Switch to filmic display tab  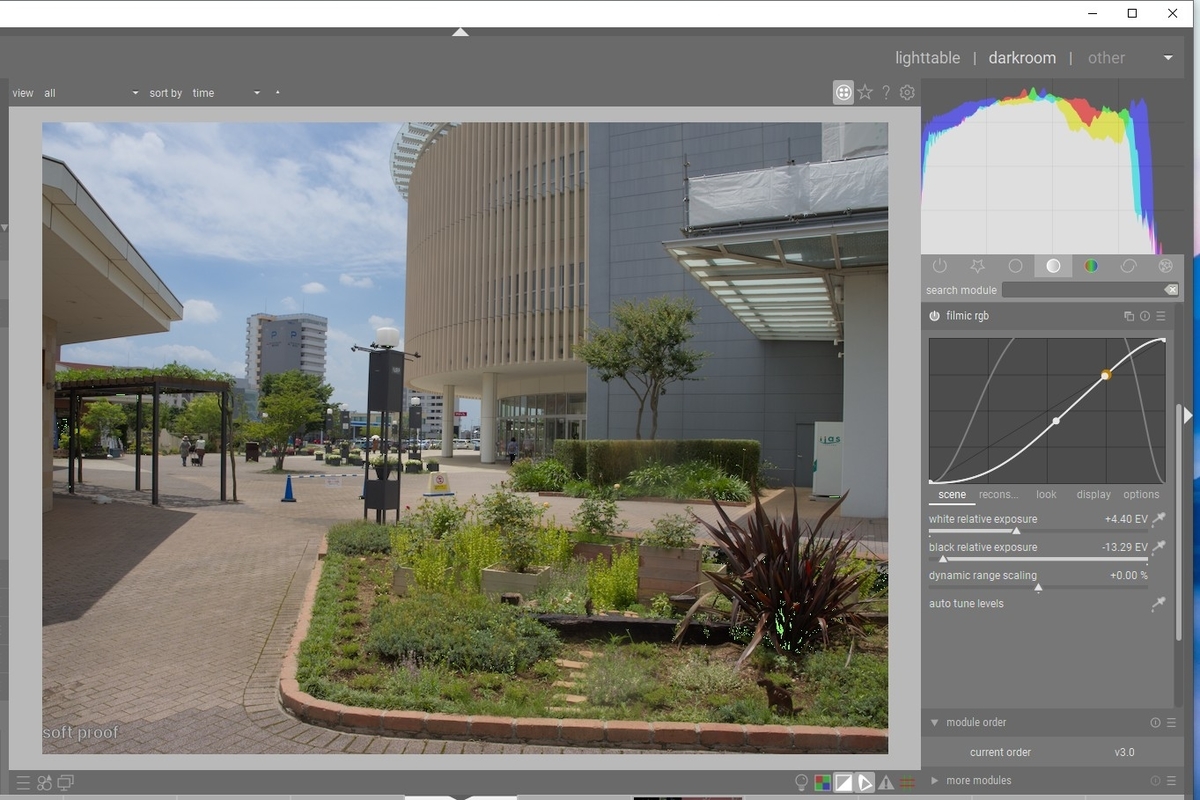(x=1094, y=495)
